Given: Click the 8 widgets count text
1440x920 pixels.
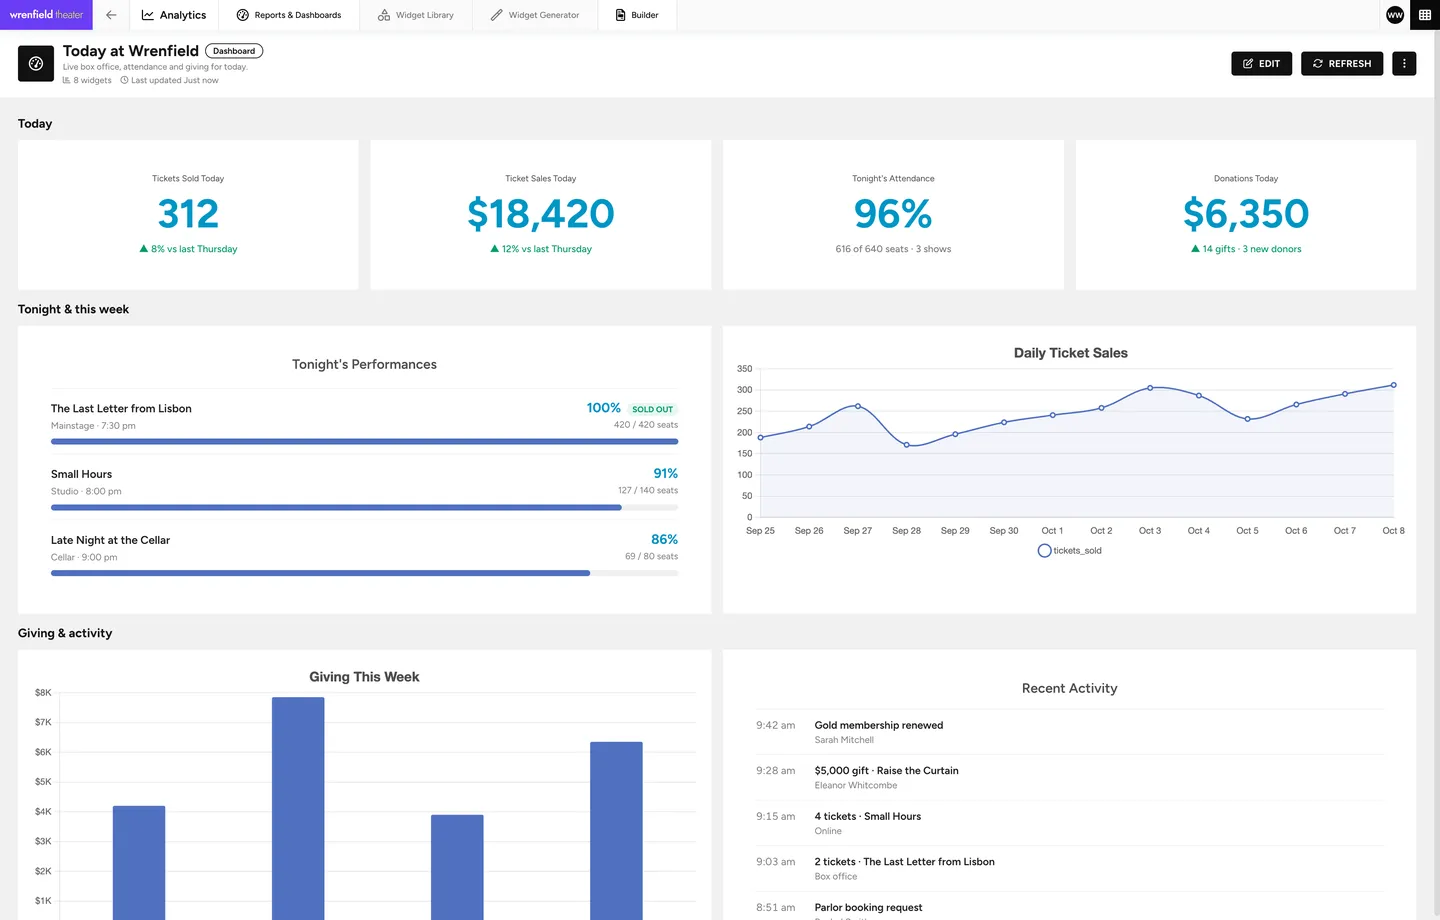Looking at the screenshot, I should (87, 81).
